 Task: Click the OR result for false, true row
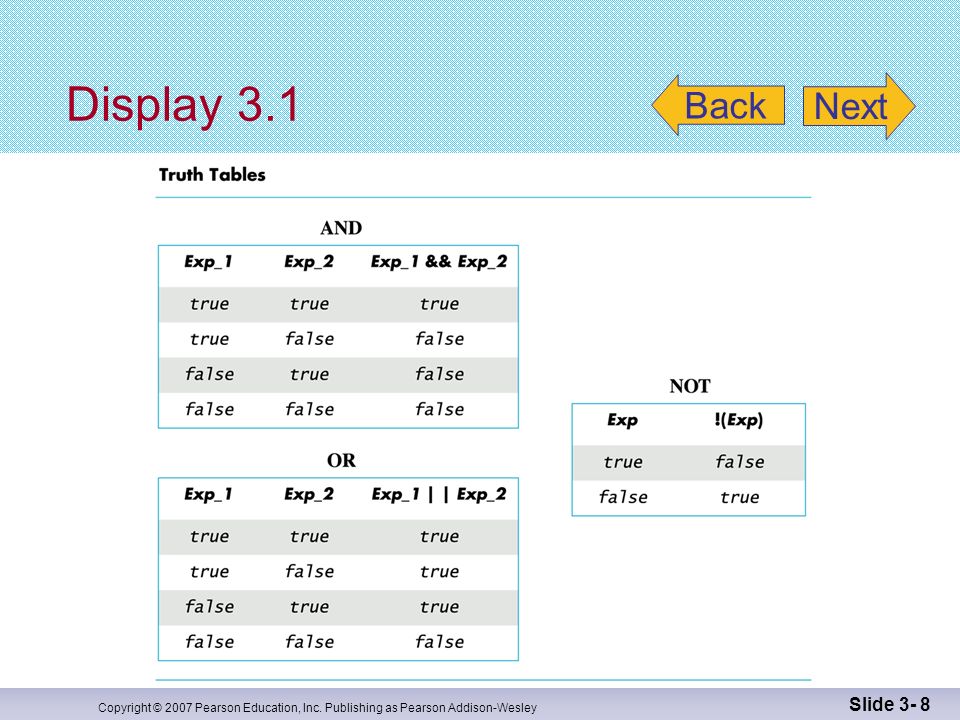click(x=439, y=607)
